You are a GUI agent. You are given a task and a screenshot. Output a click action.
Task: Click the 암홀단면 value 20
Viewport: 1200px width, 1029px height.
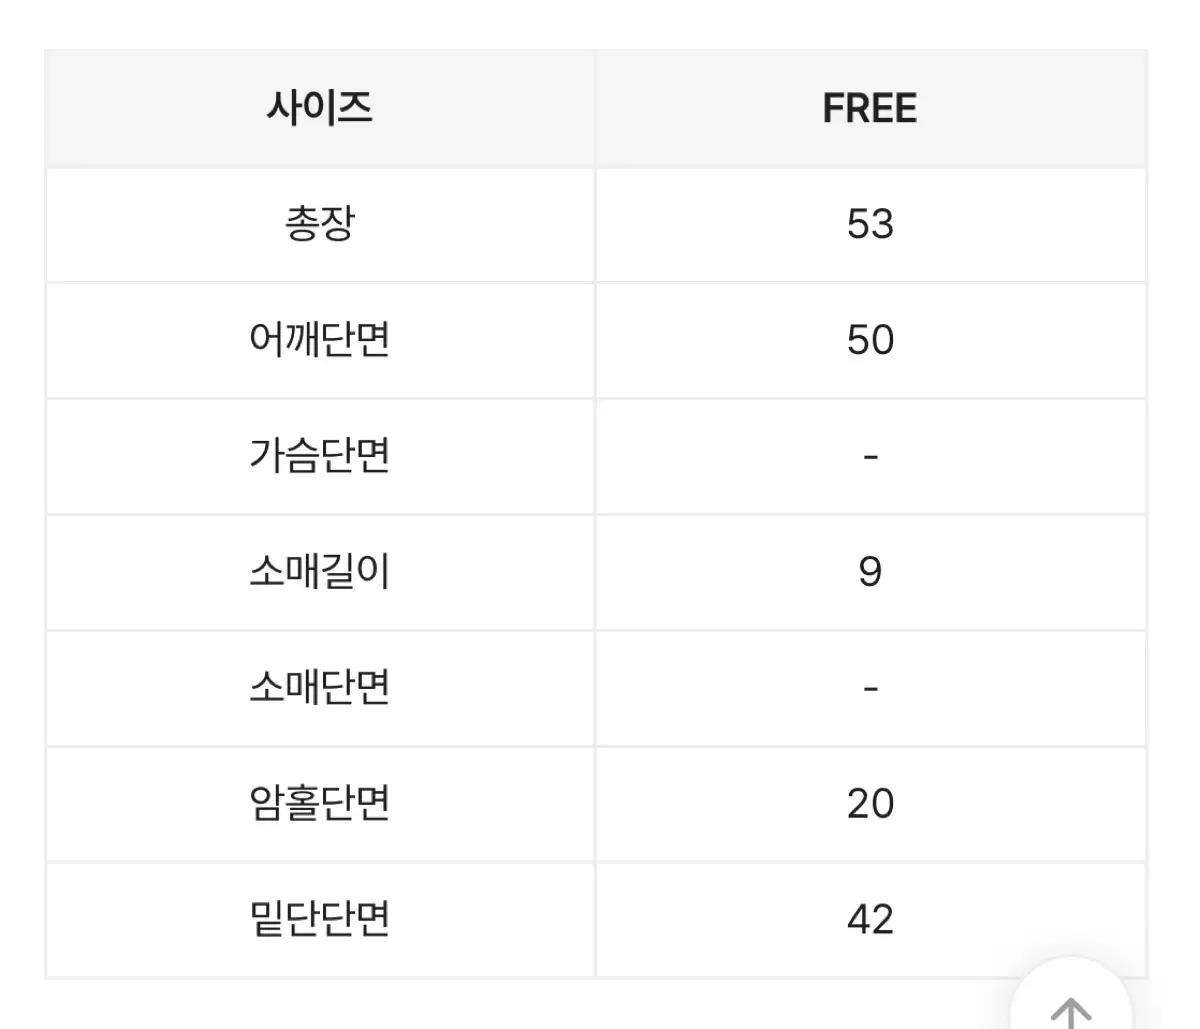[x=870, y=804]
